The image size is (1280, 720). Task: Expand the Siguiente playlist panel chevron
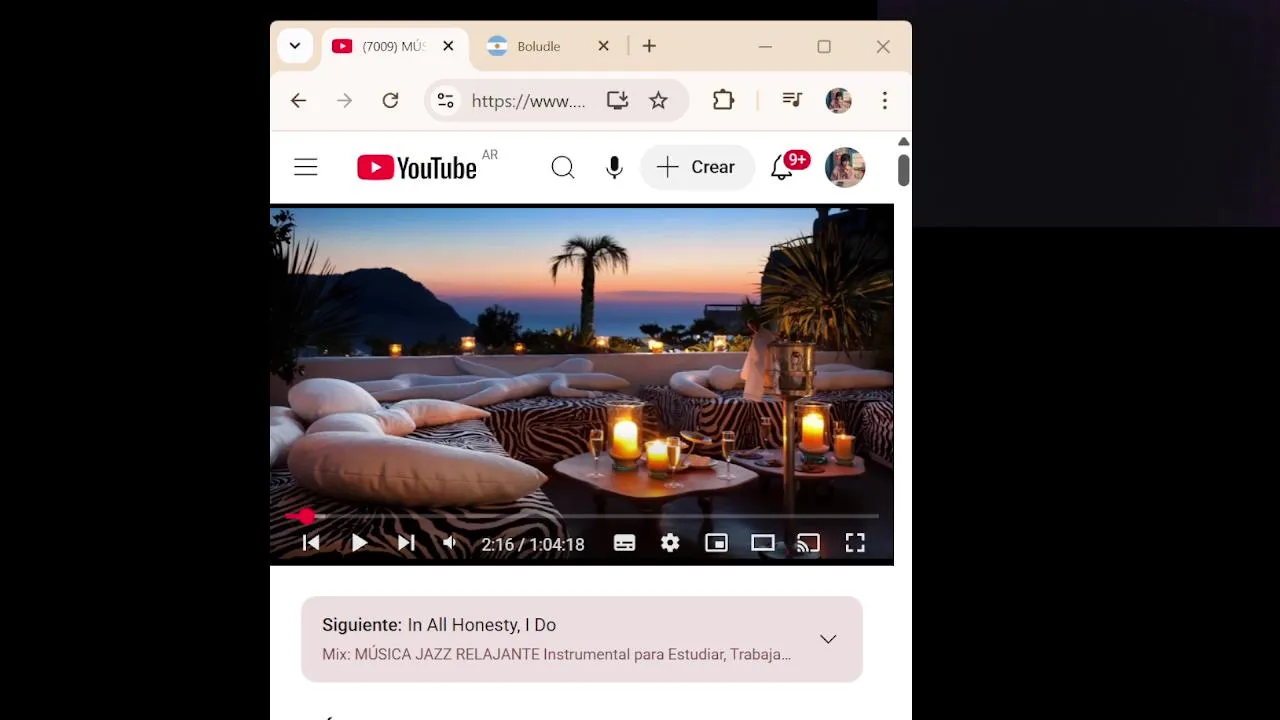pyautogui.click(x=828, y=639)
